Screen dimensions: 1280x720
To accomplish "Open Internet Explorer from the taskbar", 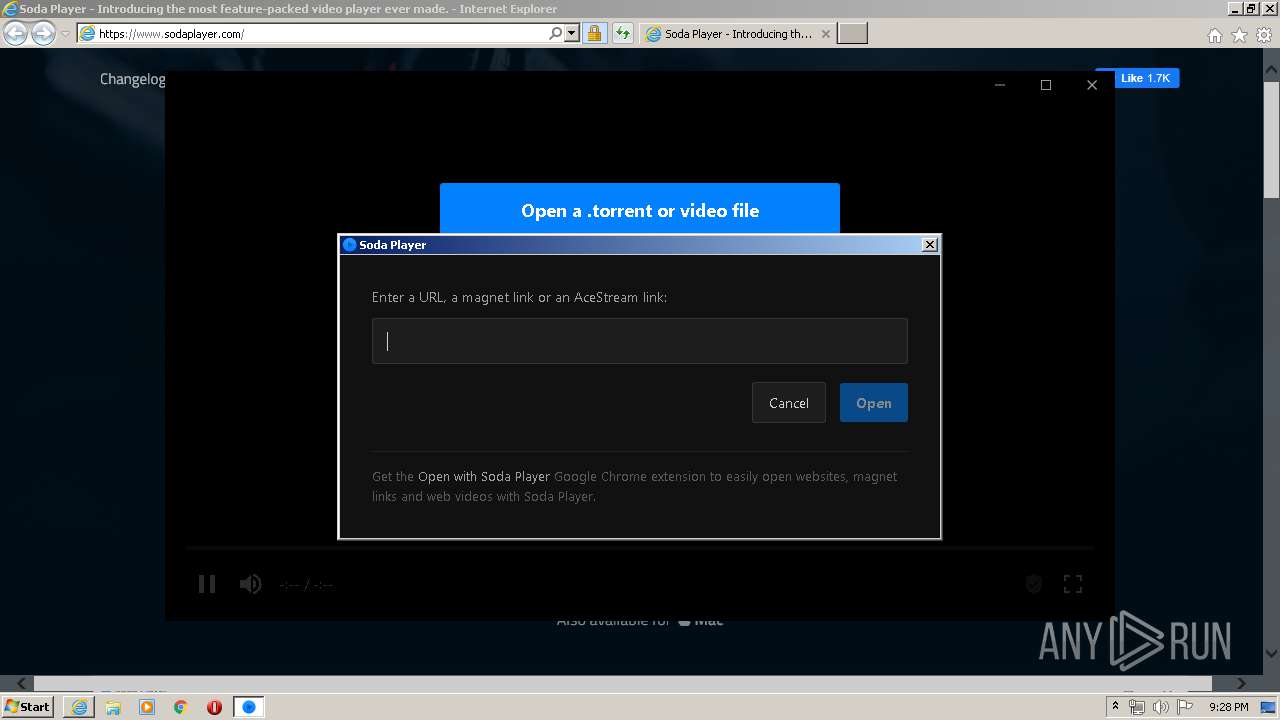I will pyautogui.click(x=79, y=707).
